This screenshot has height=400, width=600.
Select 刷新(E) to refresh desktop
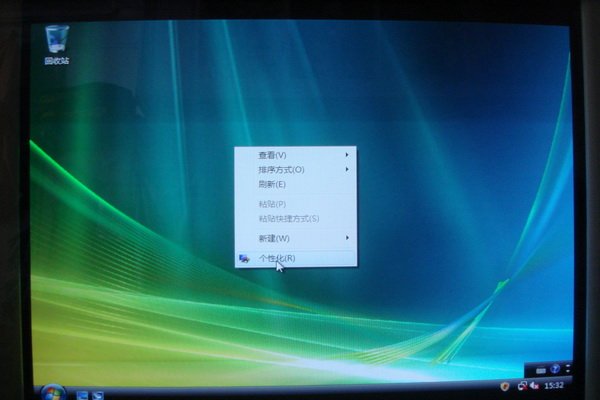click(x=296, y=184)
